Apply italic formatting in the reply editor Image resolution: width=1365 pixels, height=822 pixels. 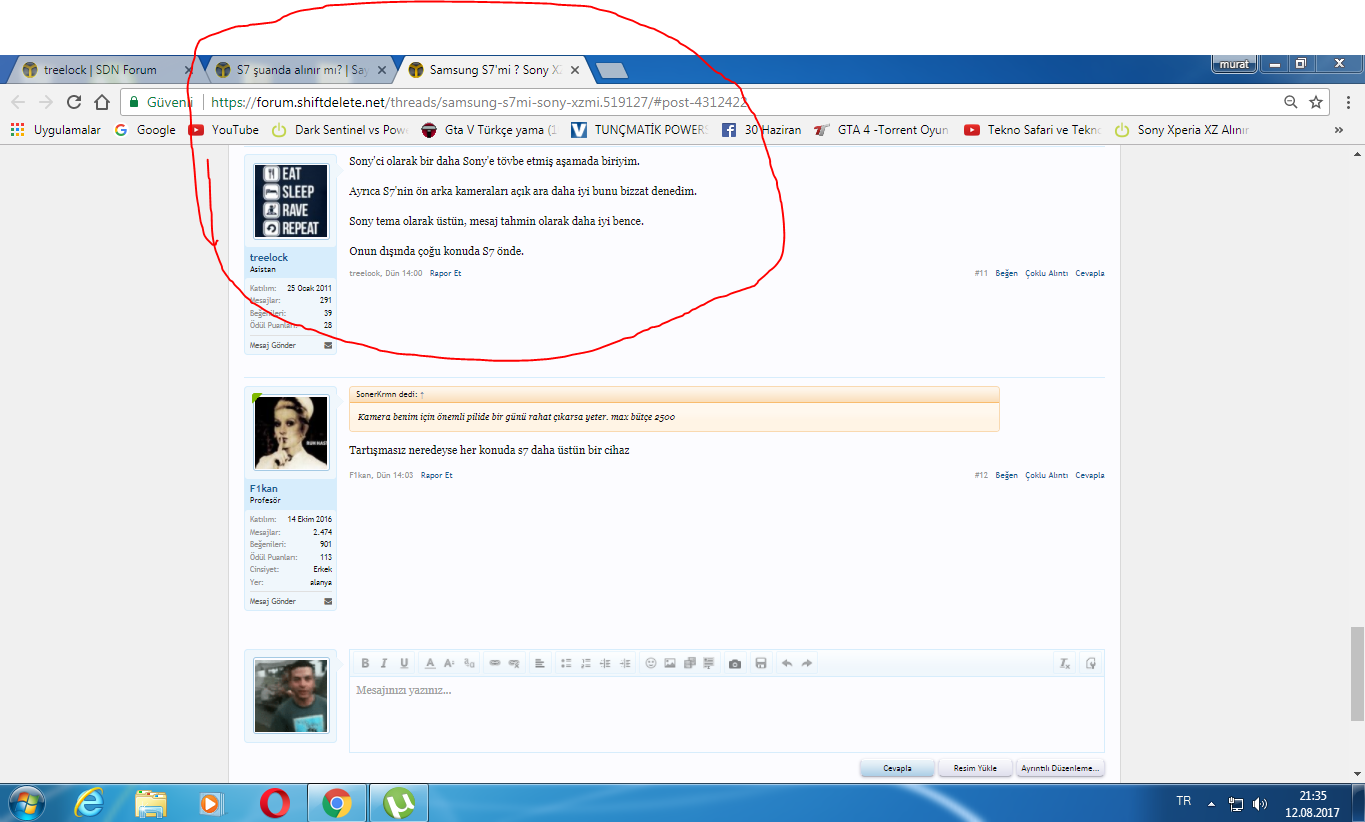pos(383,663)
